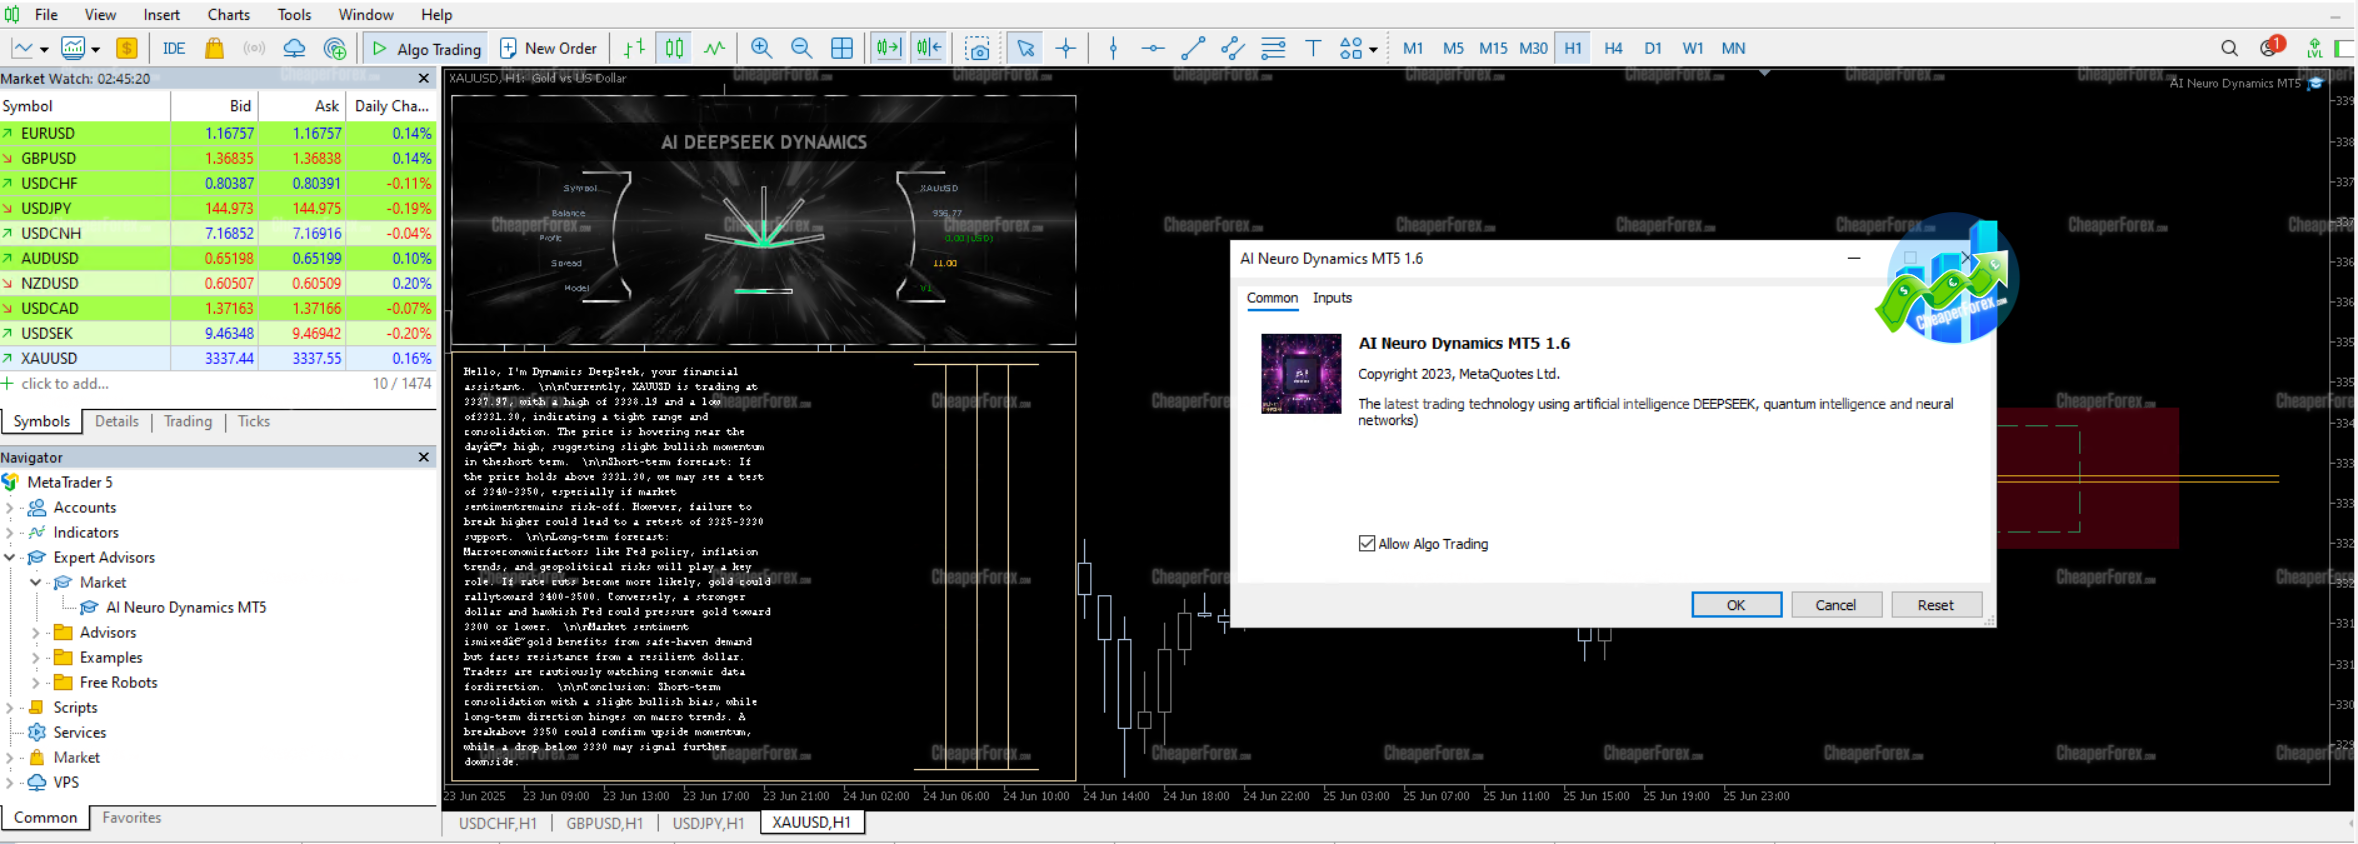This screenshot has width=2358, height=844.
Task: Select the D1 timeframe
Action: tap(1653, 48)
